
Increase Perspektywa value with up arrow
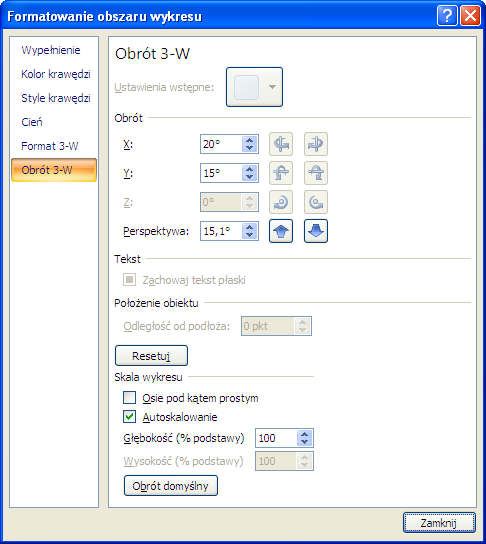click(249, 227)
